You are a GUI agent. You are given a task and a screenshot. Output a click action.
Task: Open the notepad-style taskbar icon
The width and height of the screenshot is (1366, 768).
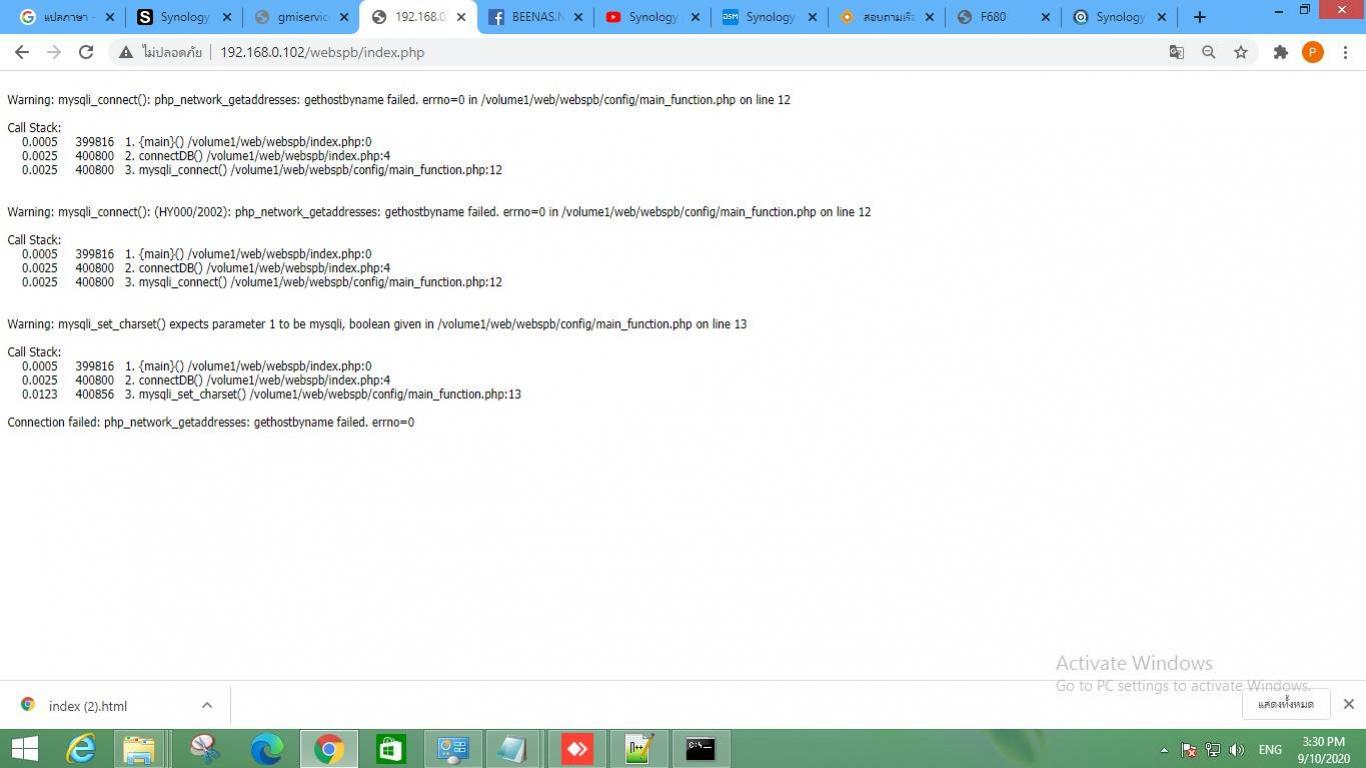point(513,749)
